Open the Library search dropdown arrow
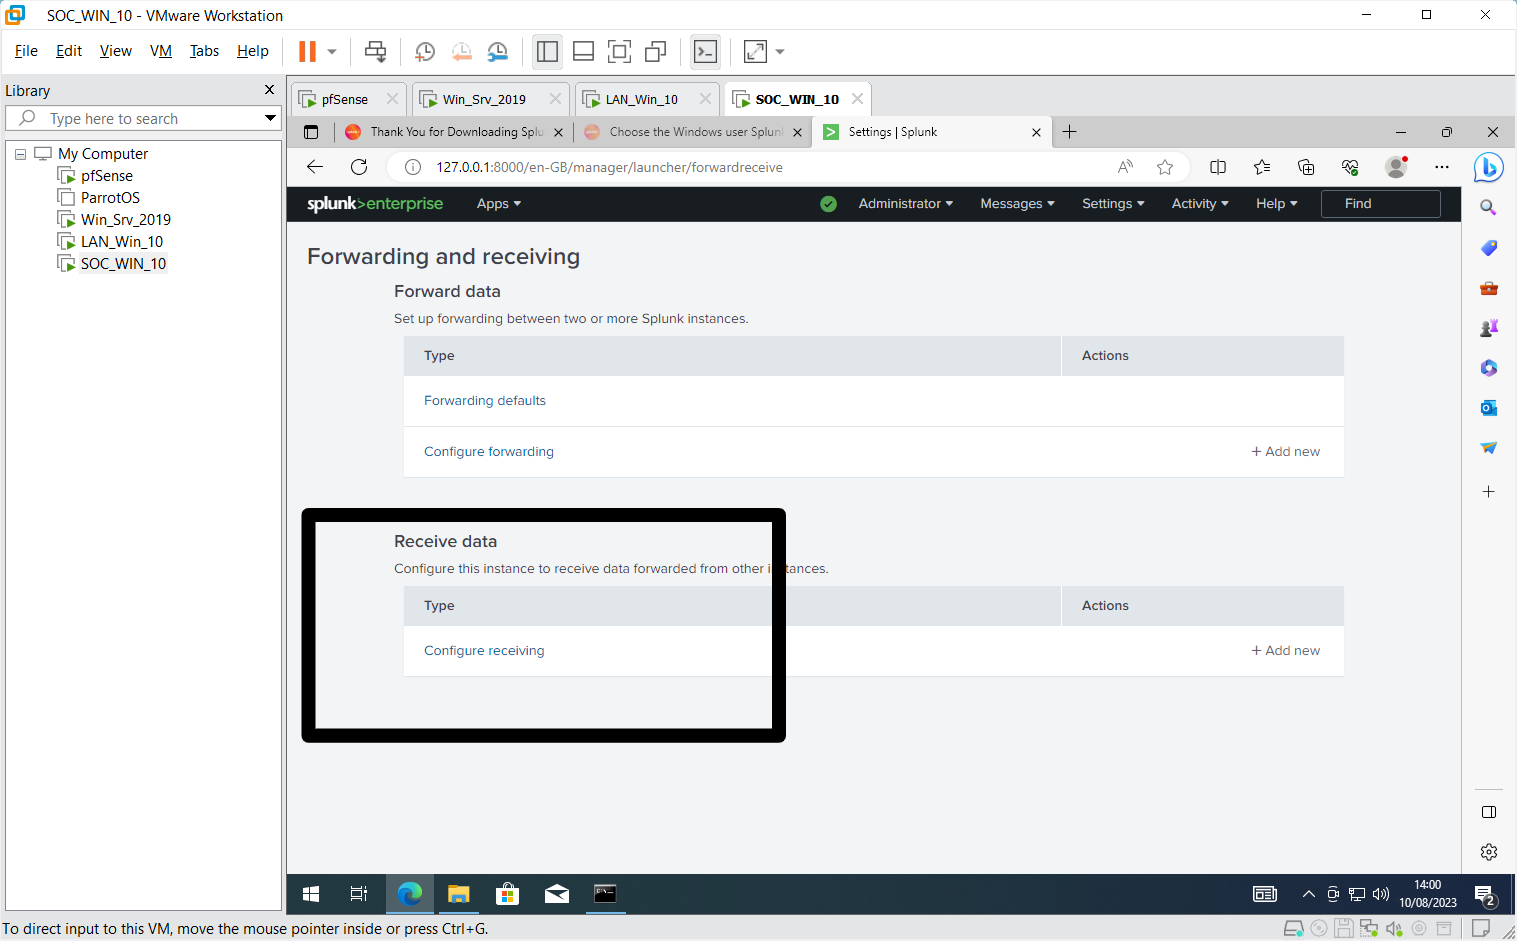 click(270, 118)
